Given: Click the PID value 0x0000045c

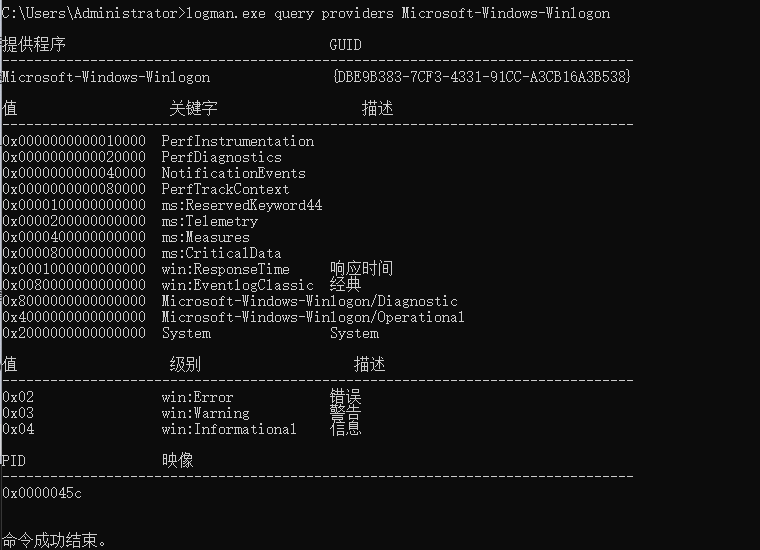Looking at the screenshot, I should click(42, 493).
